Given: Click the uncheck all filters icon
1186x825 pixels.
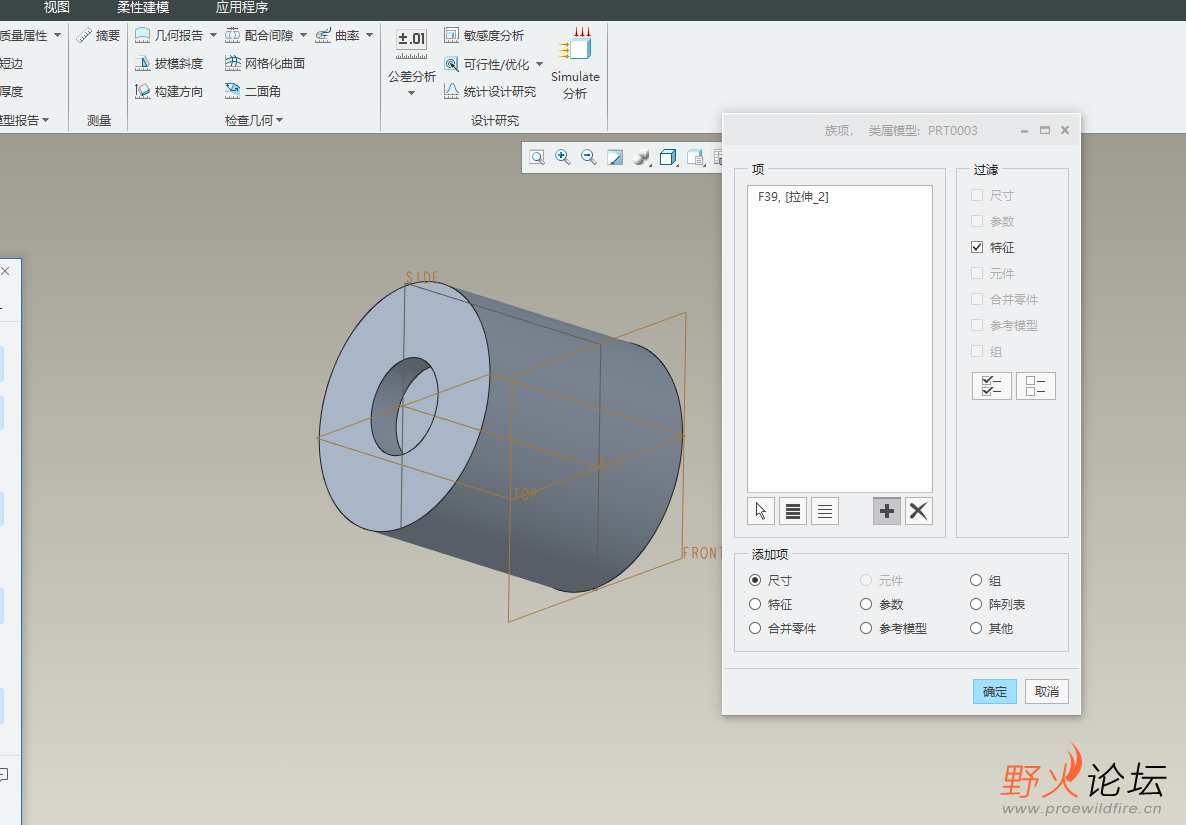Looking at the screenshot, I should click(1035, 386).
